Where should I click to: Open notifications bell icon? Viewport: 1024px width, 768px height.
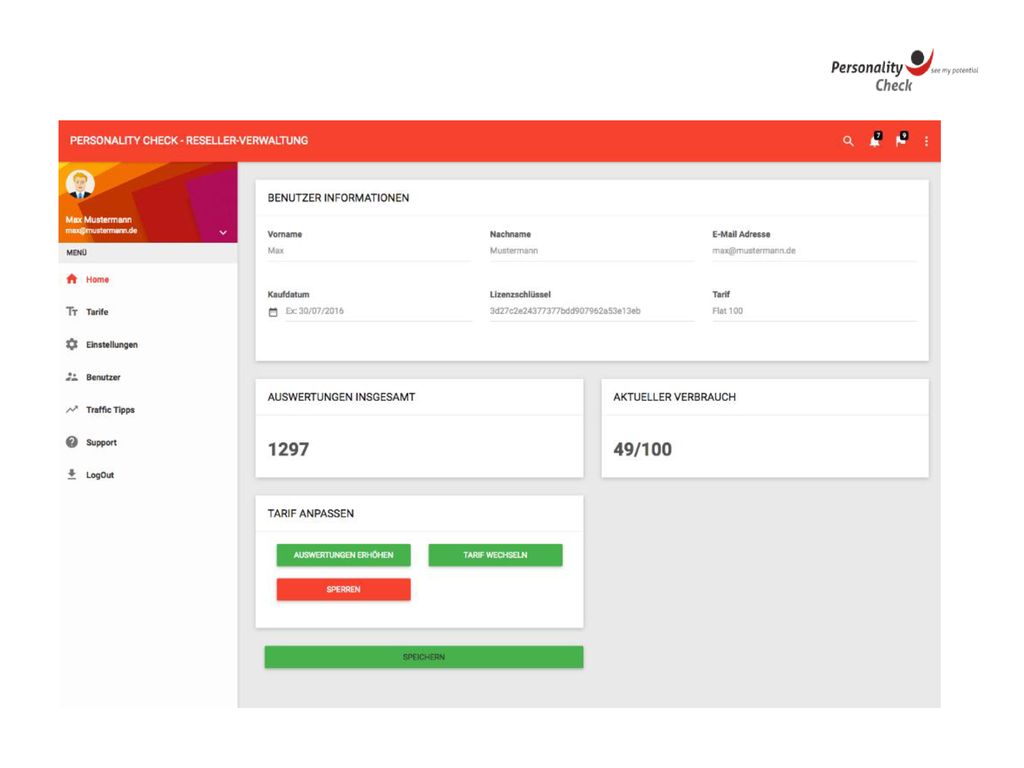(x=875, y=140)
